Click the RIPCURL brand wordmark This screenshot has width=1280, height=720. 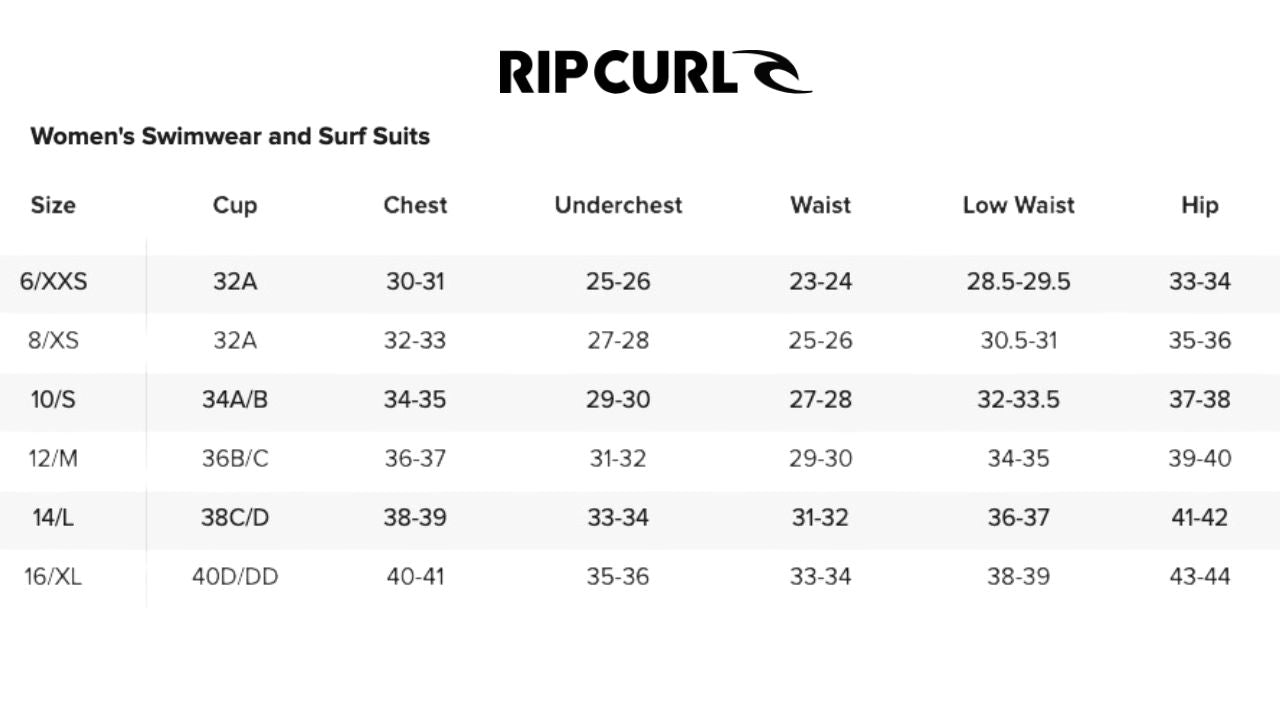[618, 72]
